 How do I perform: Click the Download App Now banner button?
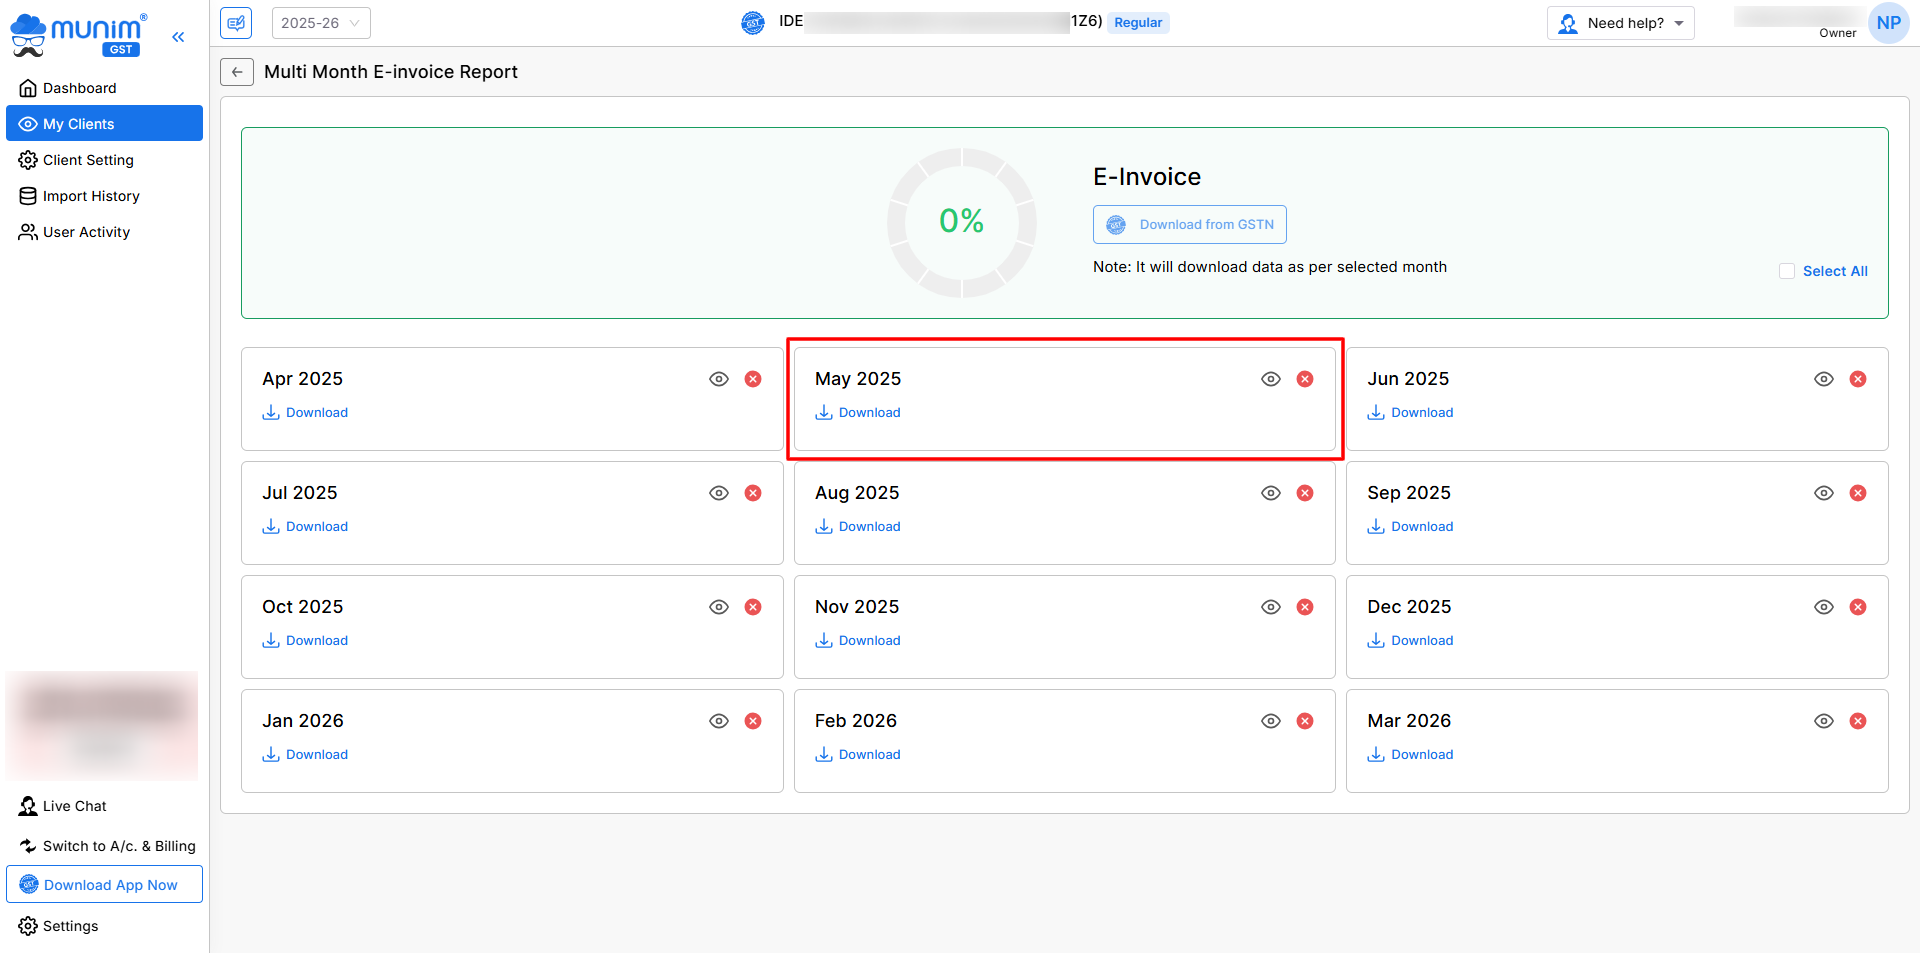105,885
